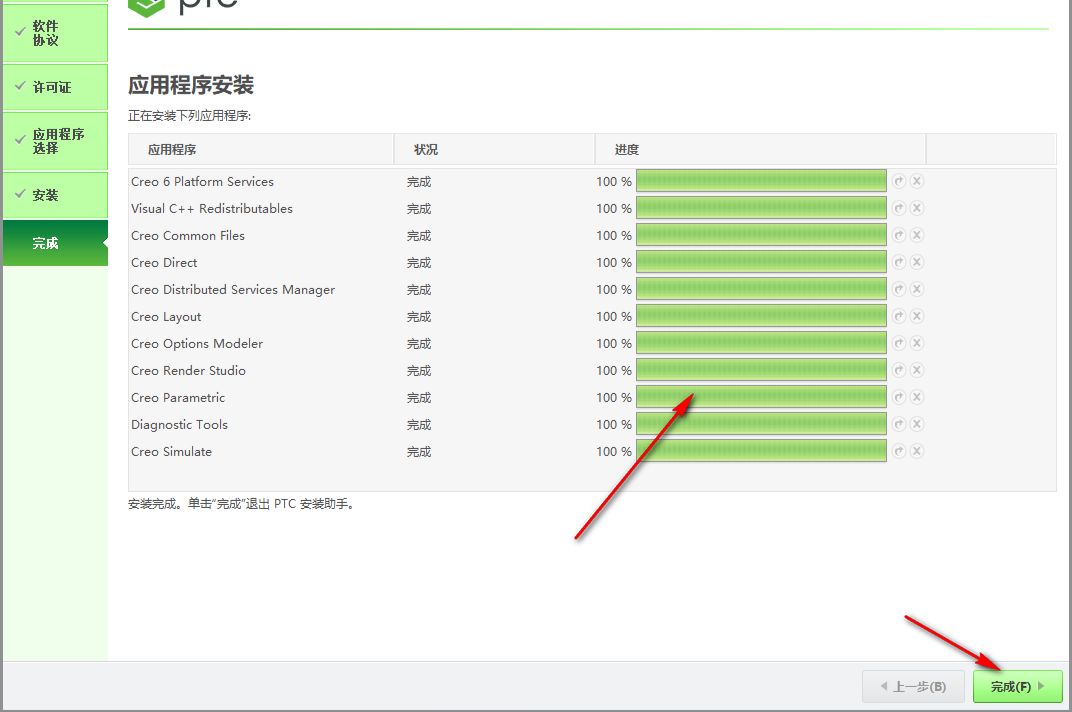
Task: Click the 完成 status for Creo Options Modeler
Action: point(419,344)
